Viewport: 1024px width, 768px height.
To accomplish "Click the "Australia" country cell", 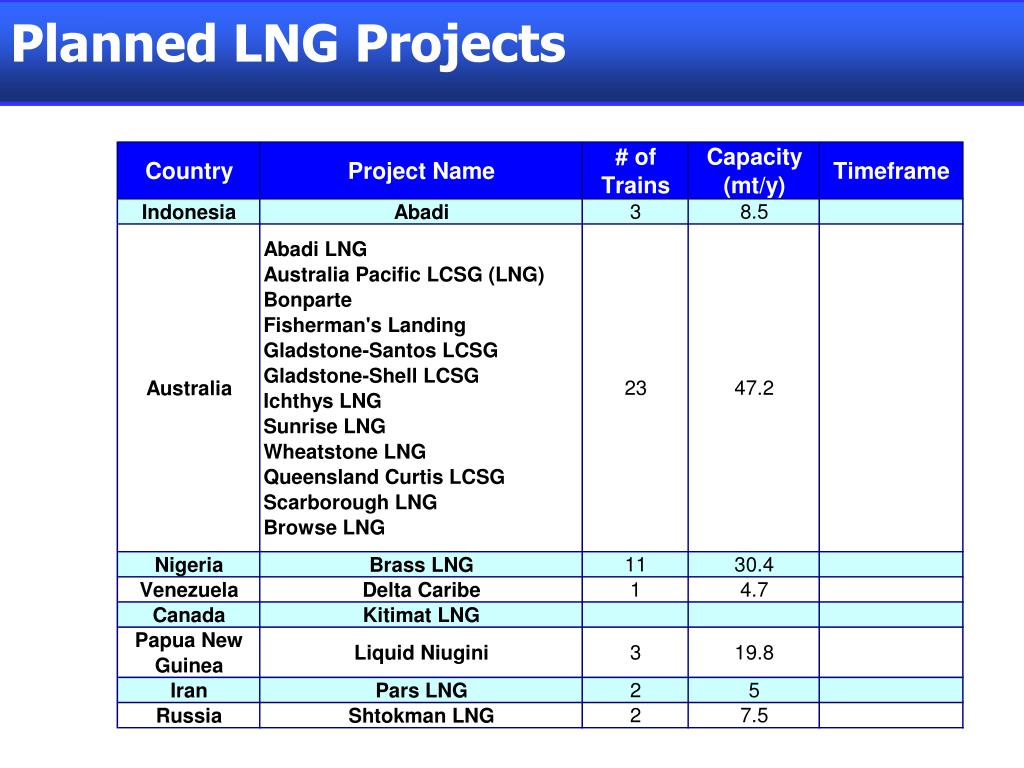I will click(189, 389).
